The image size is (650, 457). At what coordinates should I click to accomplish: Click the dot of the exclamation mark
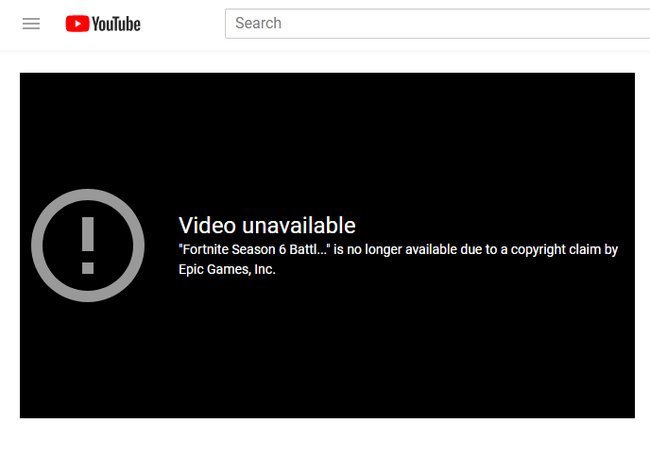pyautogui.click(x=88, y=268)
